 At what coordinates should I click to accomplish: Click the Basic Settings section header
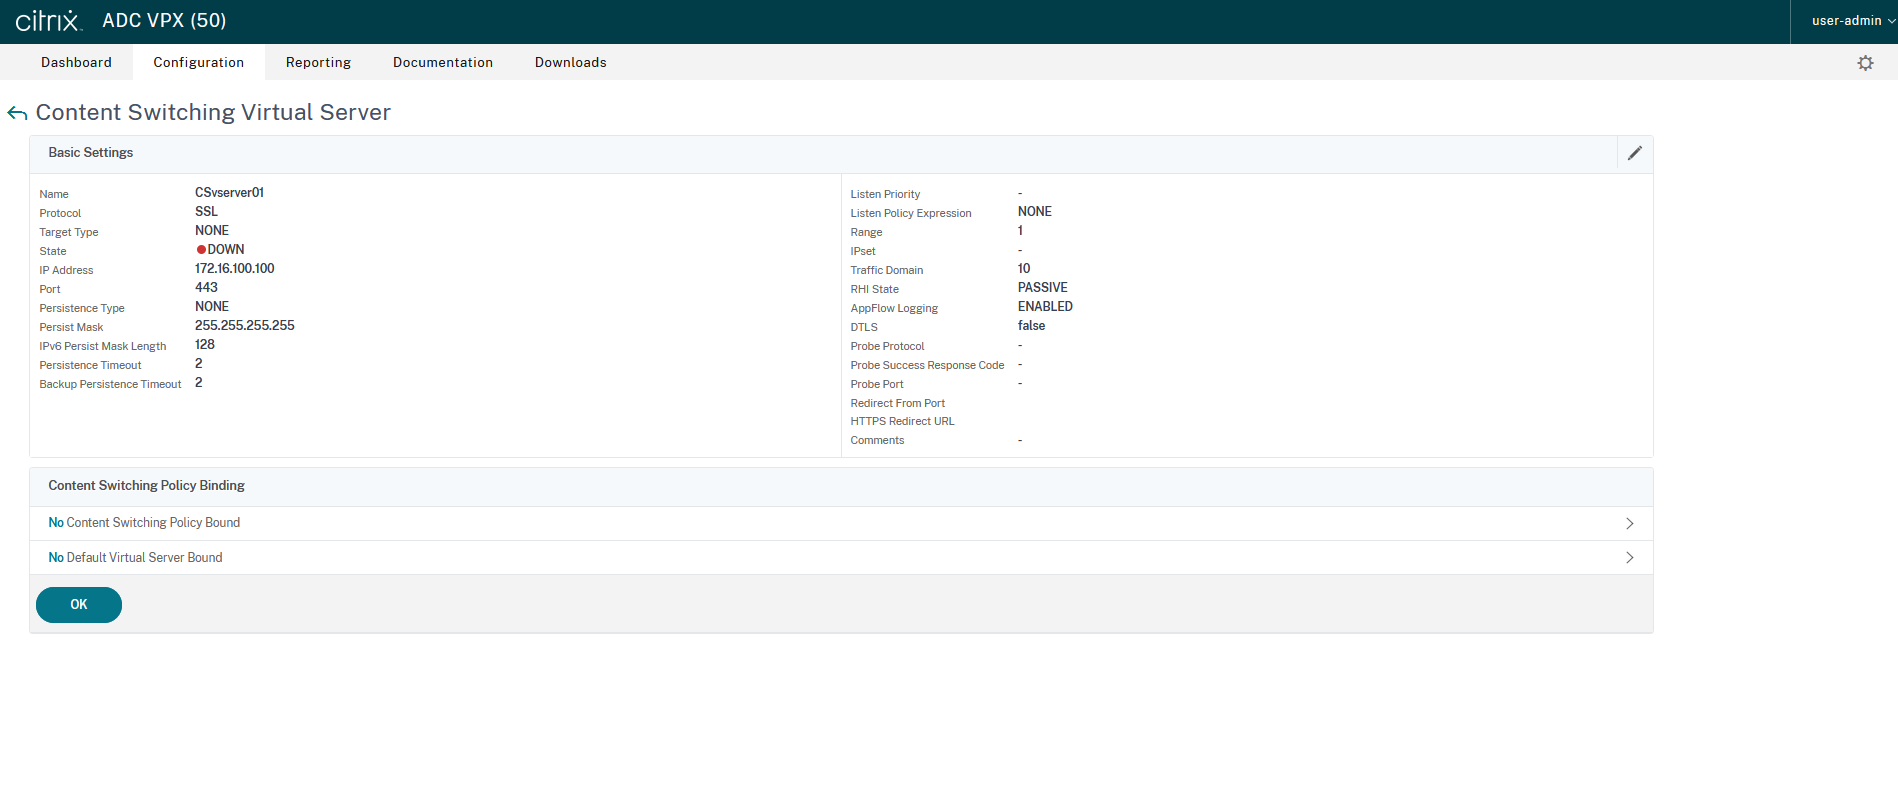pos(91,153)
